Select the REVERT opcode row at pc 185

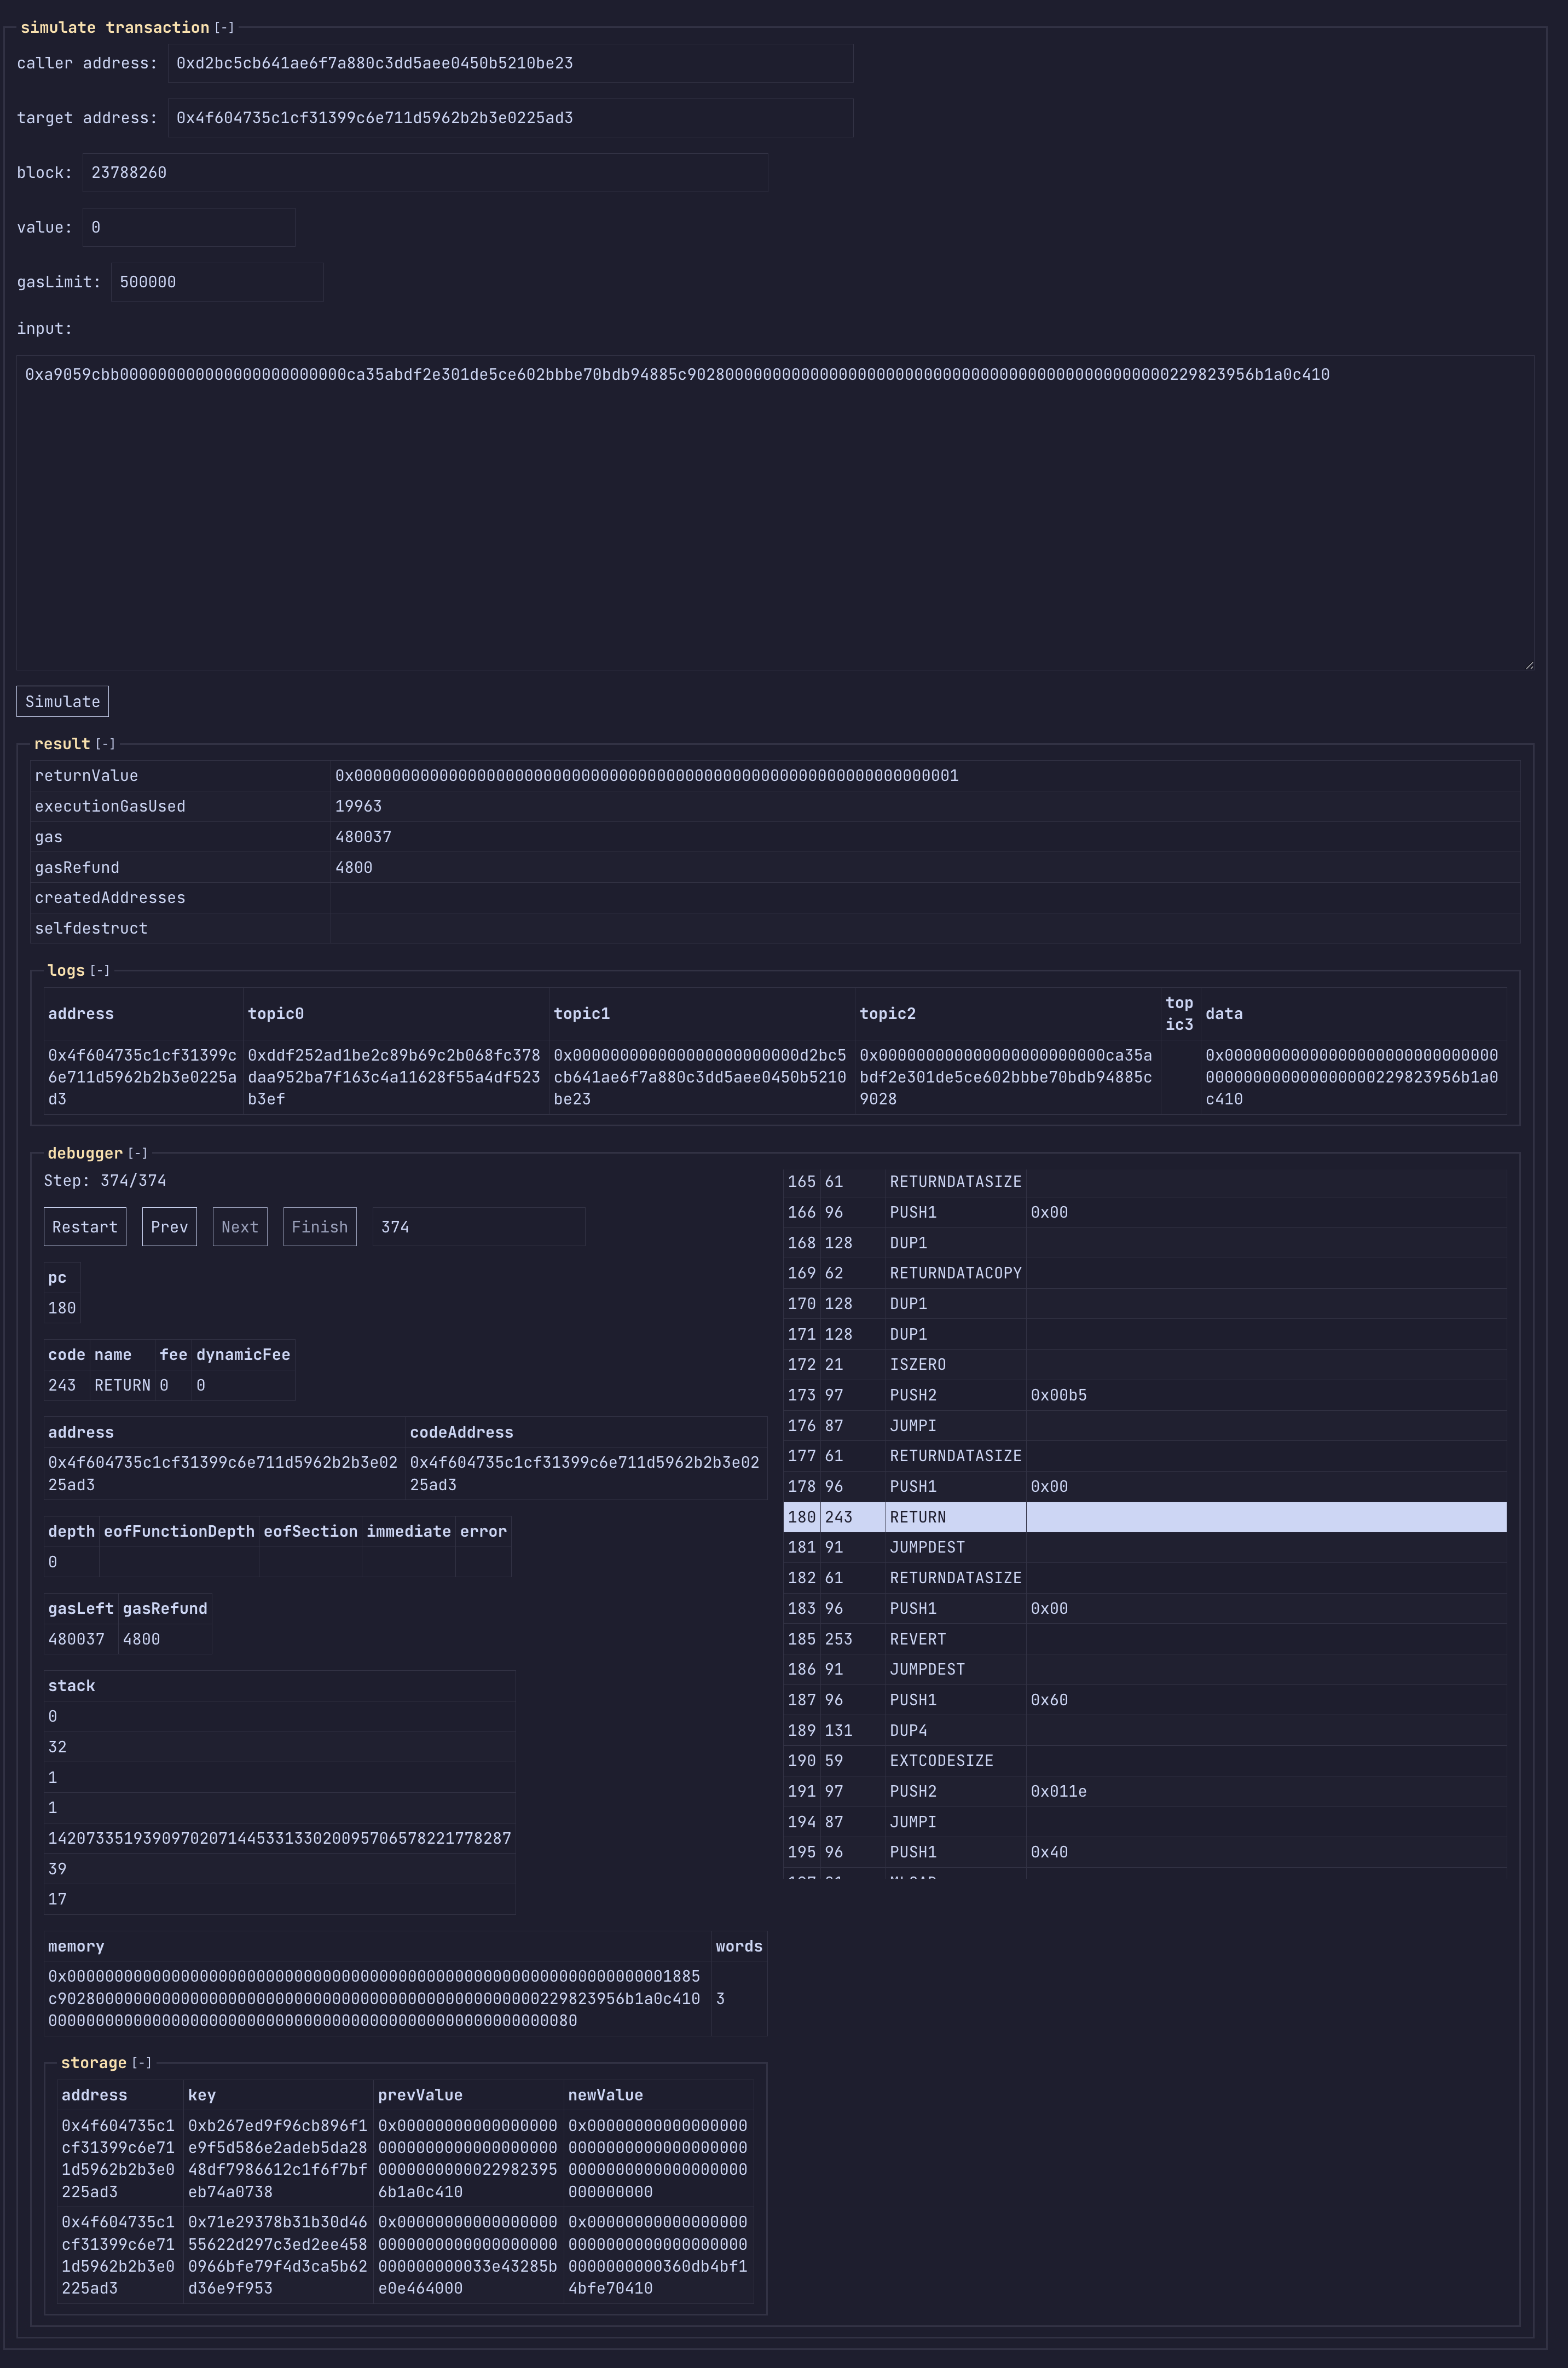(x=1145, y=1639)
